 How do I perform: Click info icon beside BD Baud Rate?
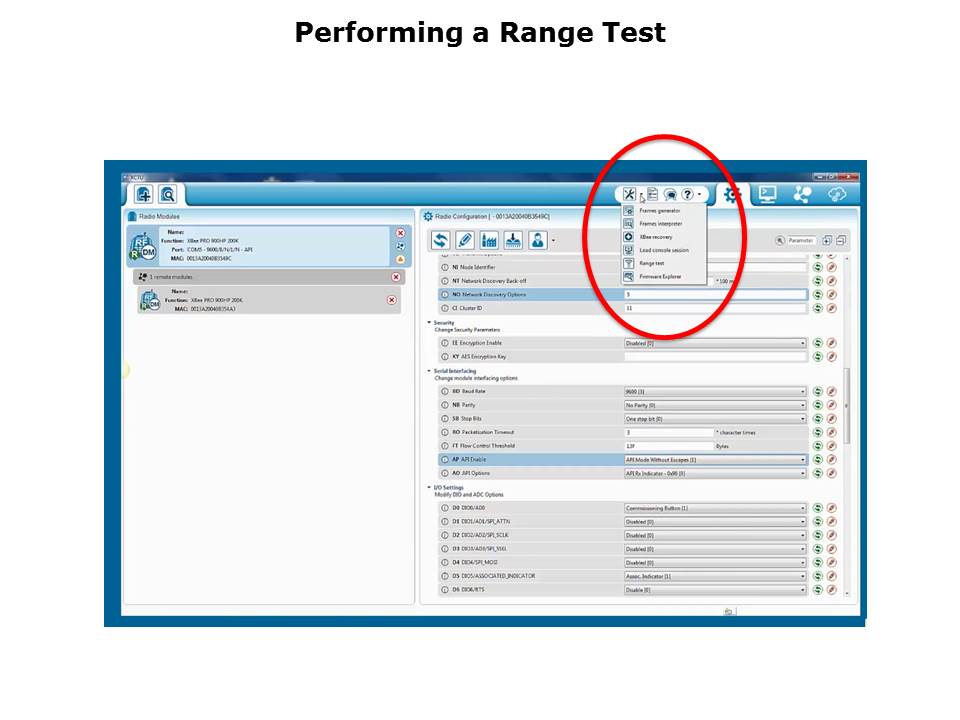click(445, 392)
